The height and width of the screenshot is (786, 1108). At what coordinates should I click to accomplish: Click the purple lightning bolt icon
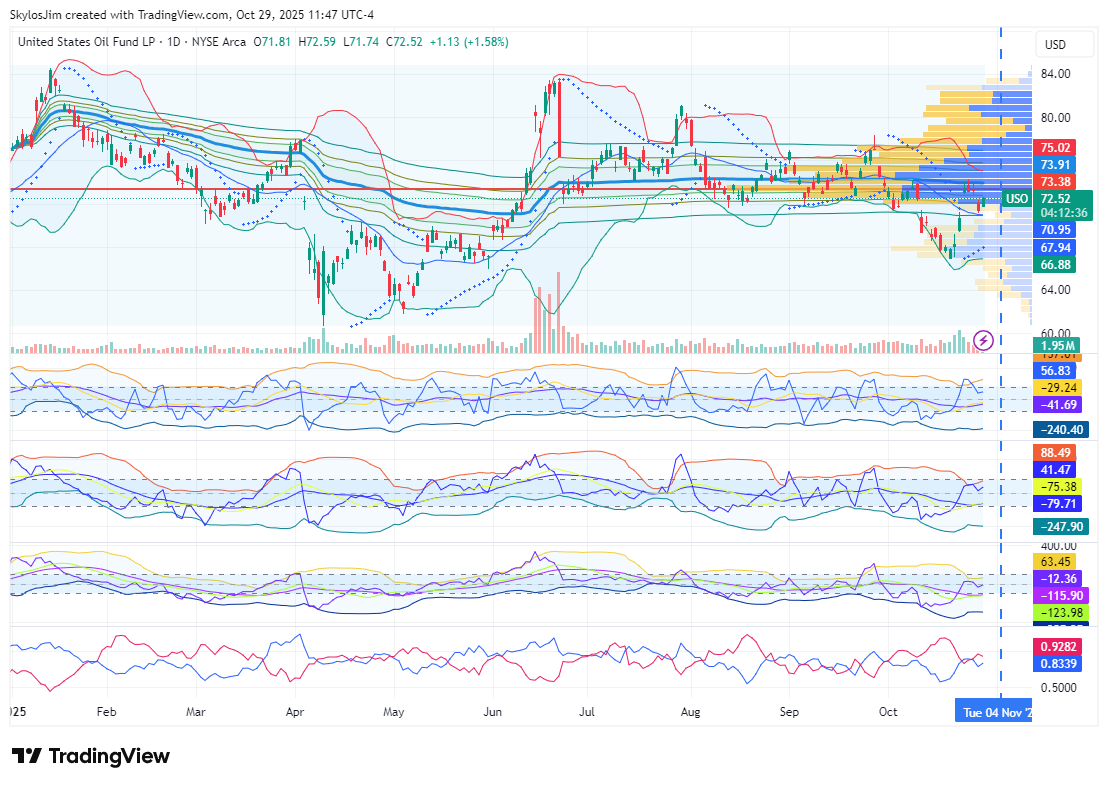coord(983,340)
